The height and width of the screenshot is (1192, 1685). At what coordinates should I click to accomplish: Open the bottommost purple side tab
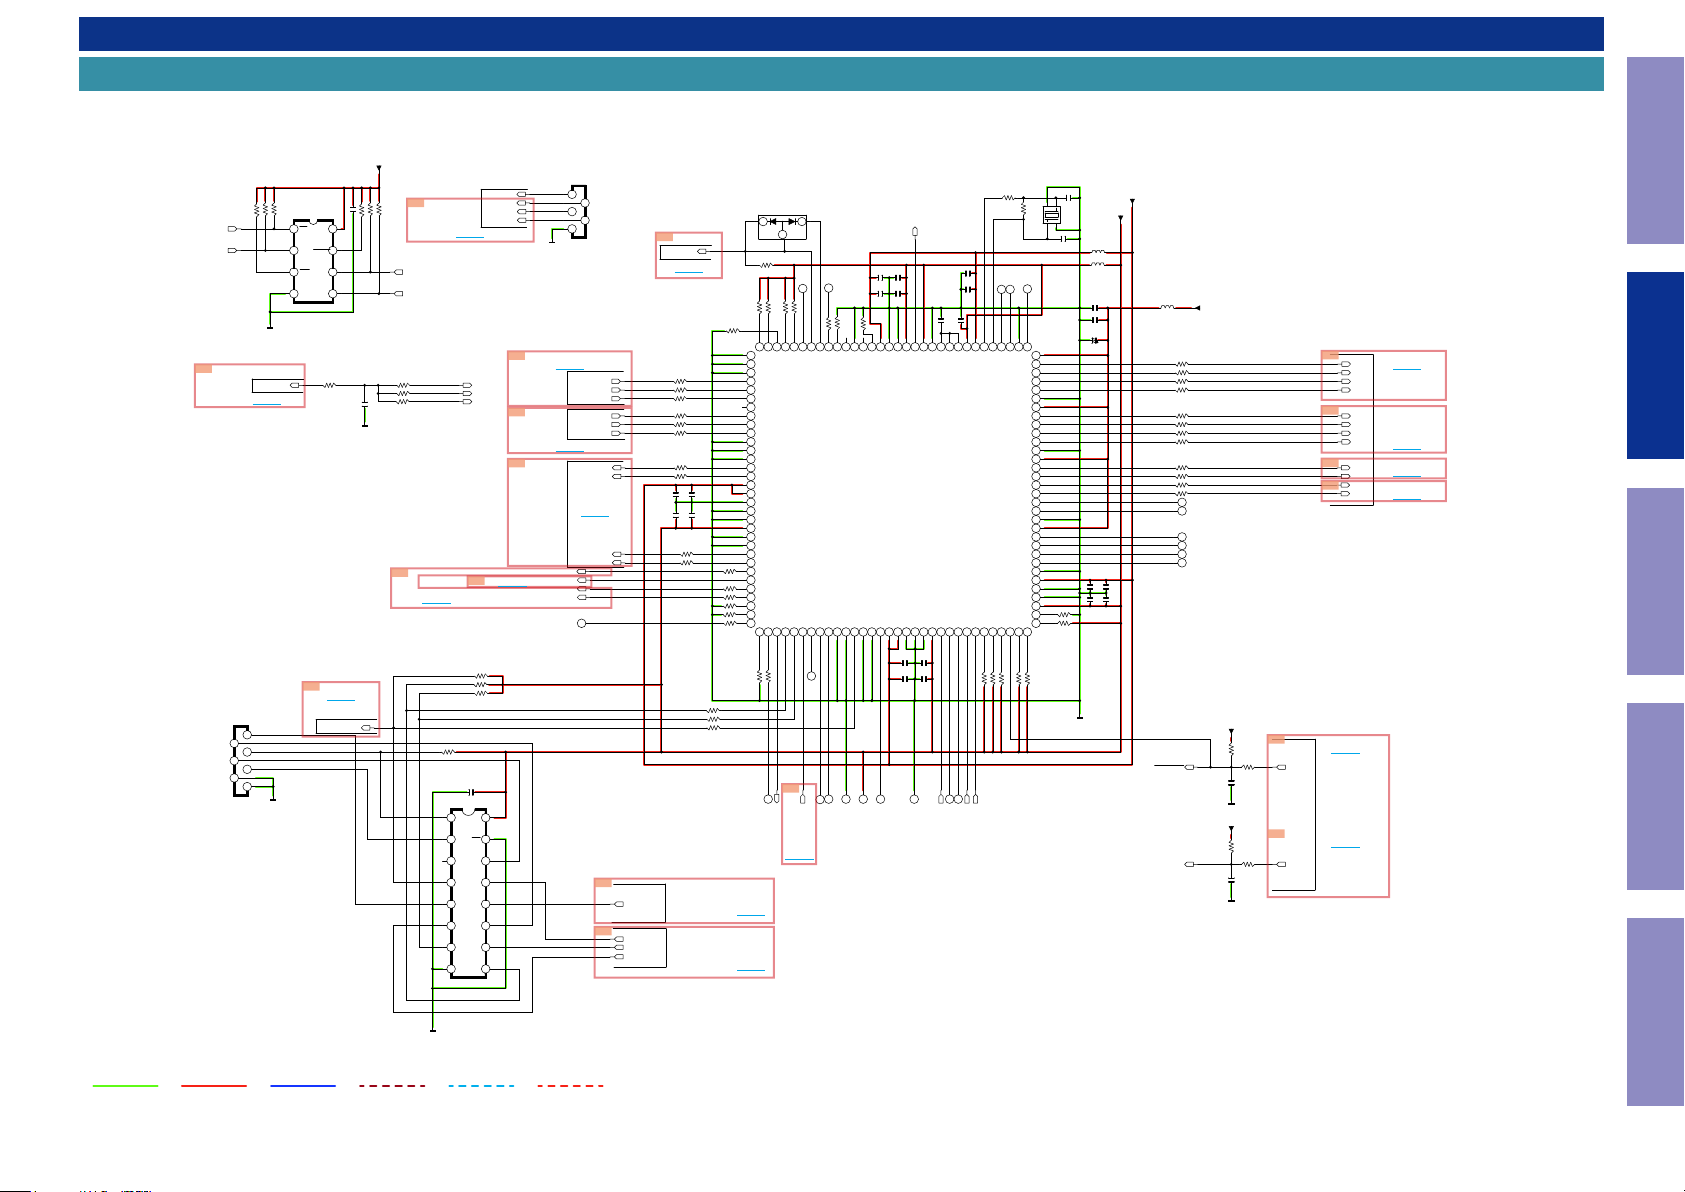[x=1655, y=1012]
